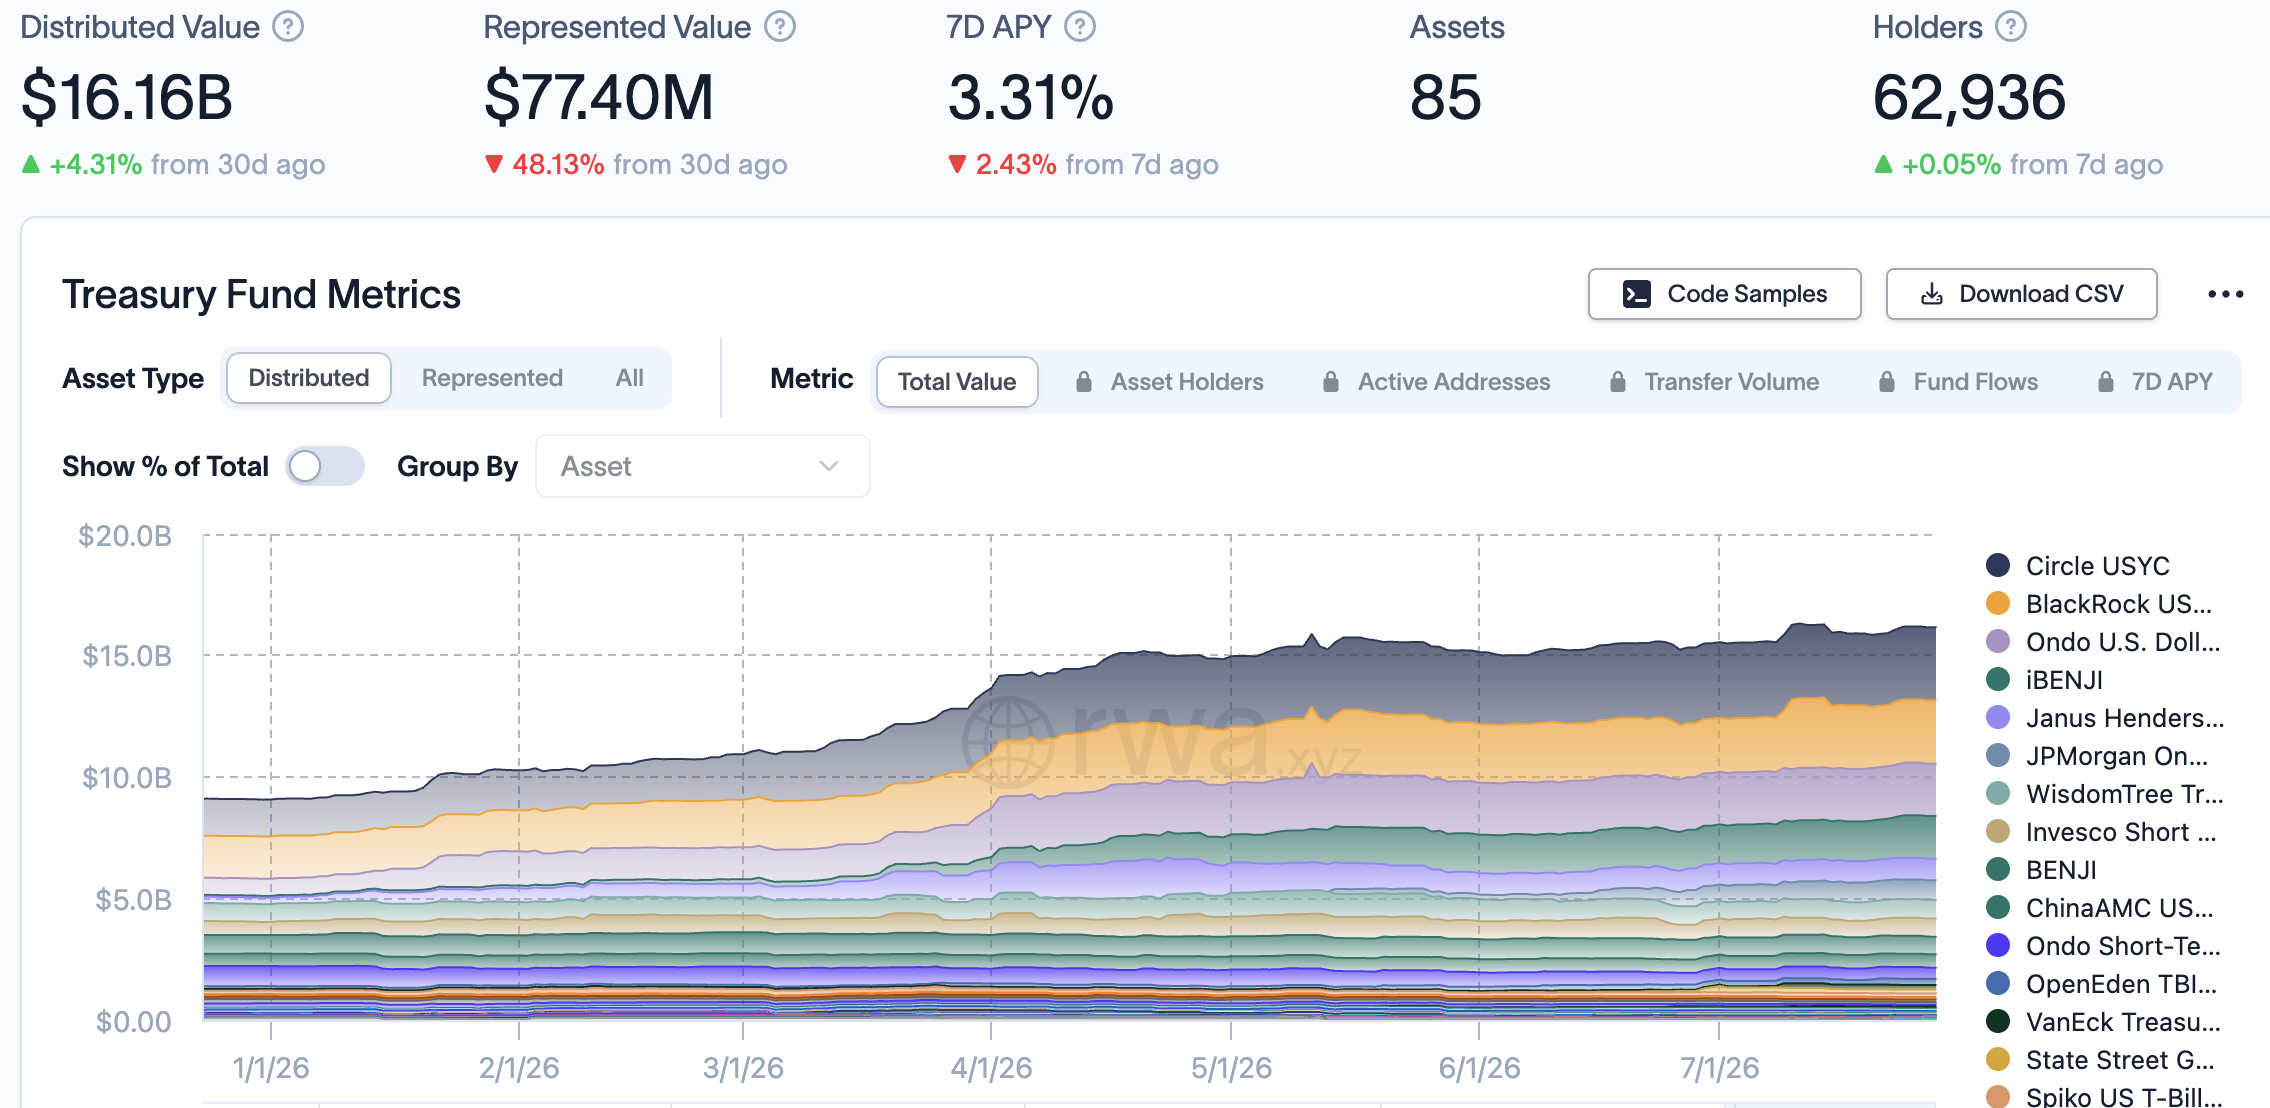Click the VanEck Treasu legend label

pyautogui.click(x=2123, y=1022)
